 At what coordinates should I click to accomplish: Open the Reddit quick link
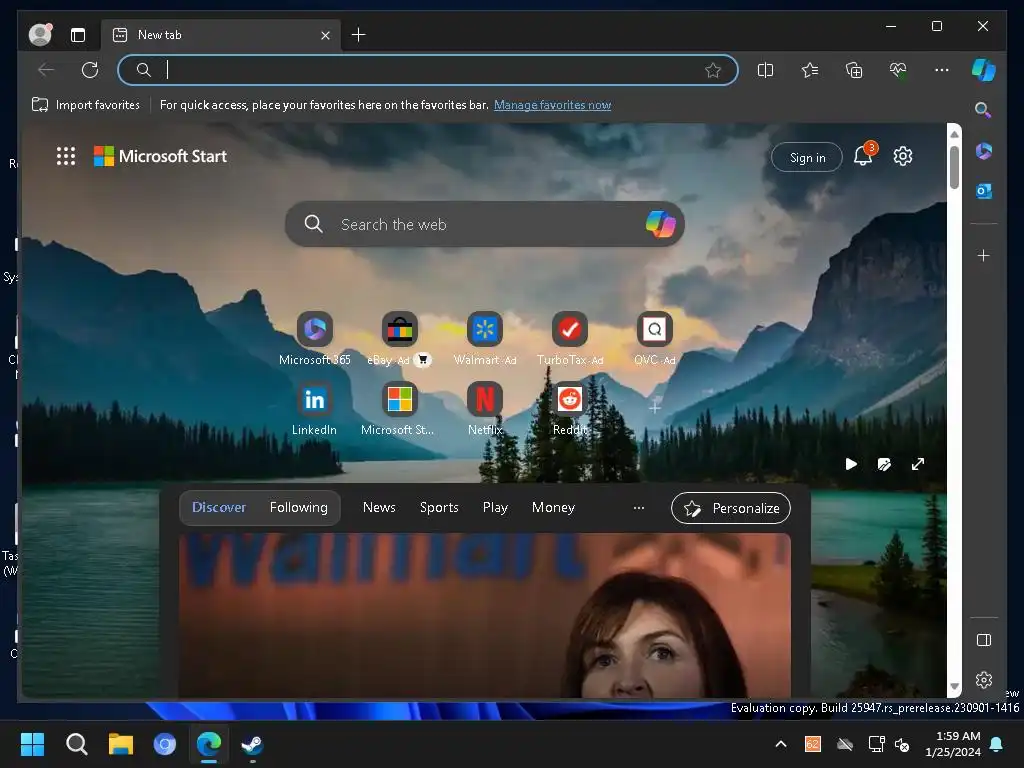[569, 409]
